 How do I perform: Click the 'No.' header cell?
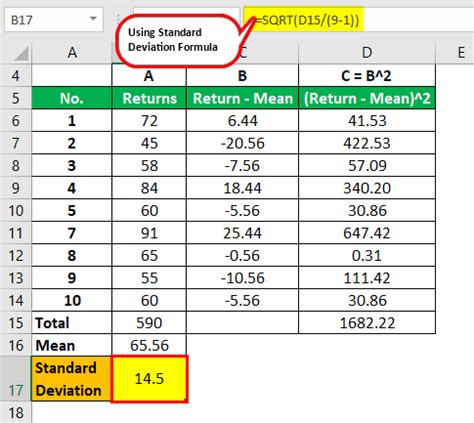(72, 98)
